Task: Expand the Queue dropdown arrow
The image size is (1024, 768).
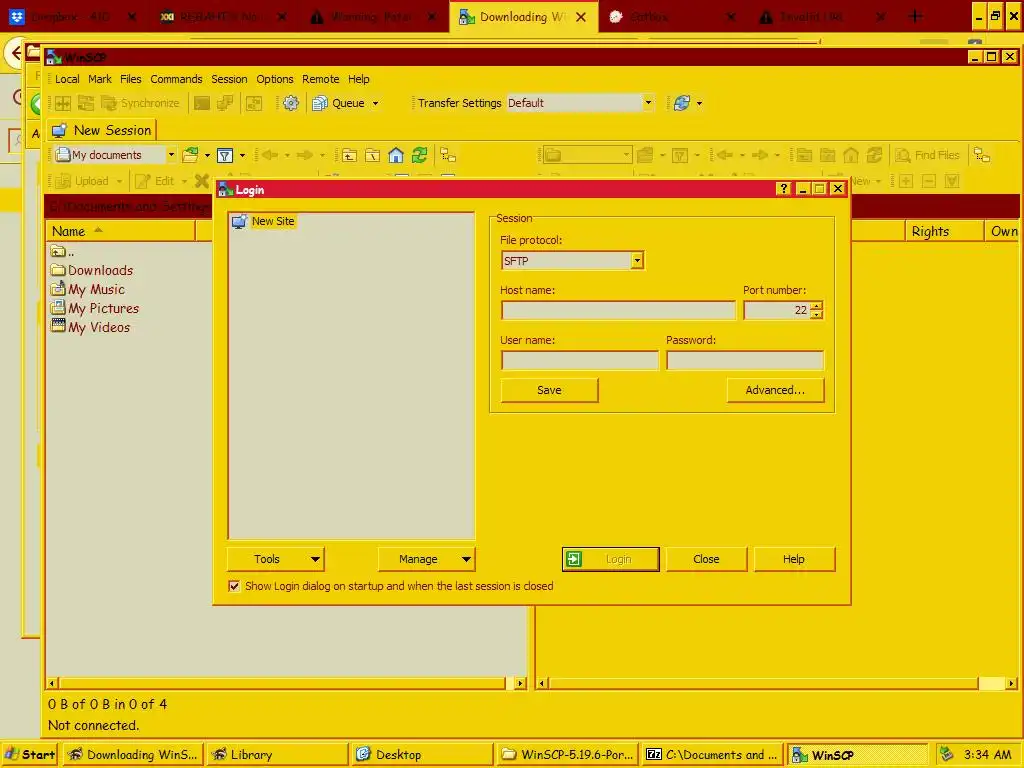Action: click(376, 103)
